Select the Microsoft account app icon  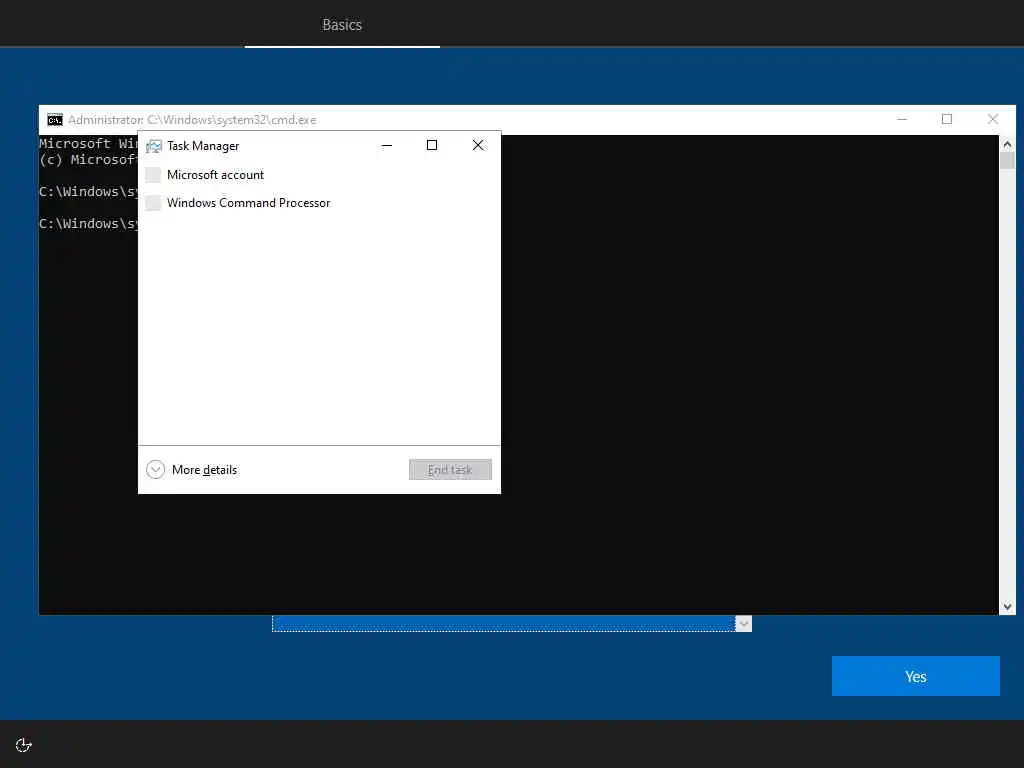pyautogui.click(x=153, y=174)
